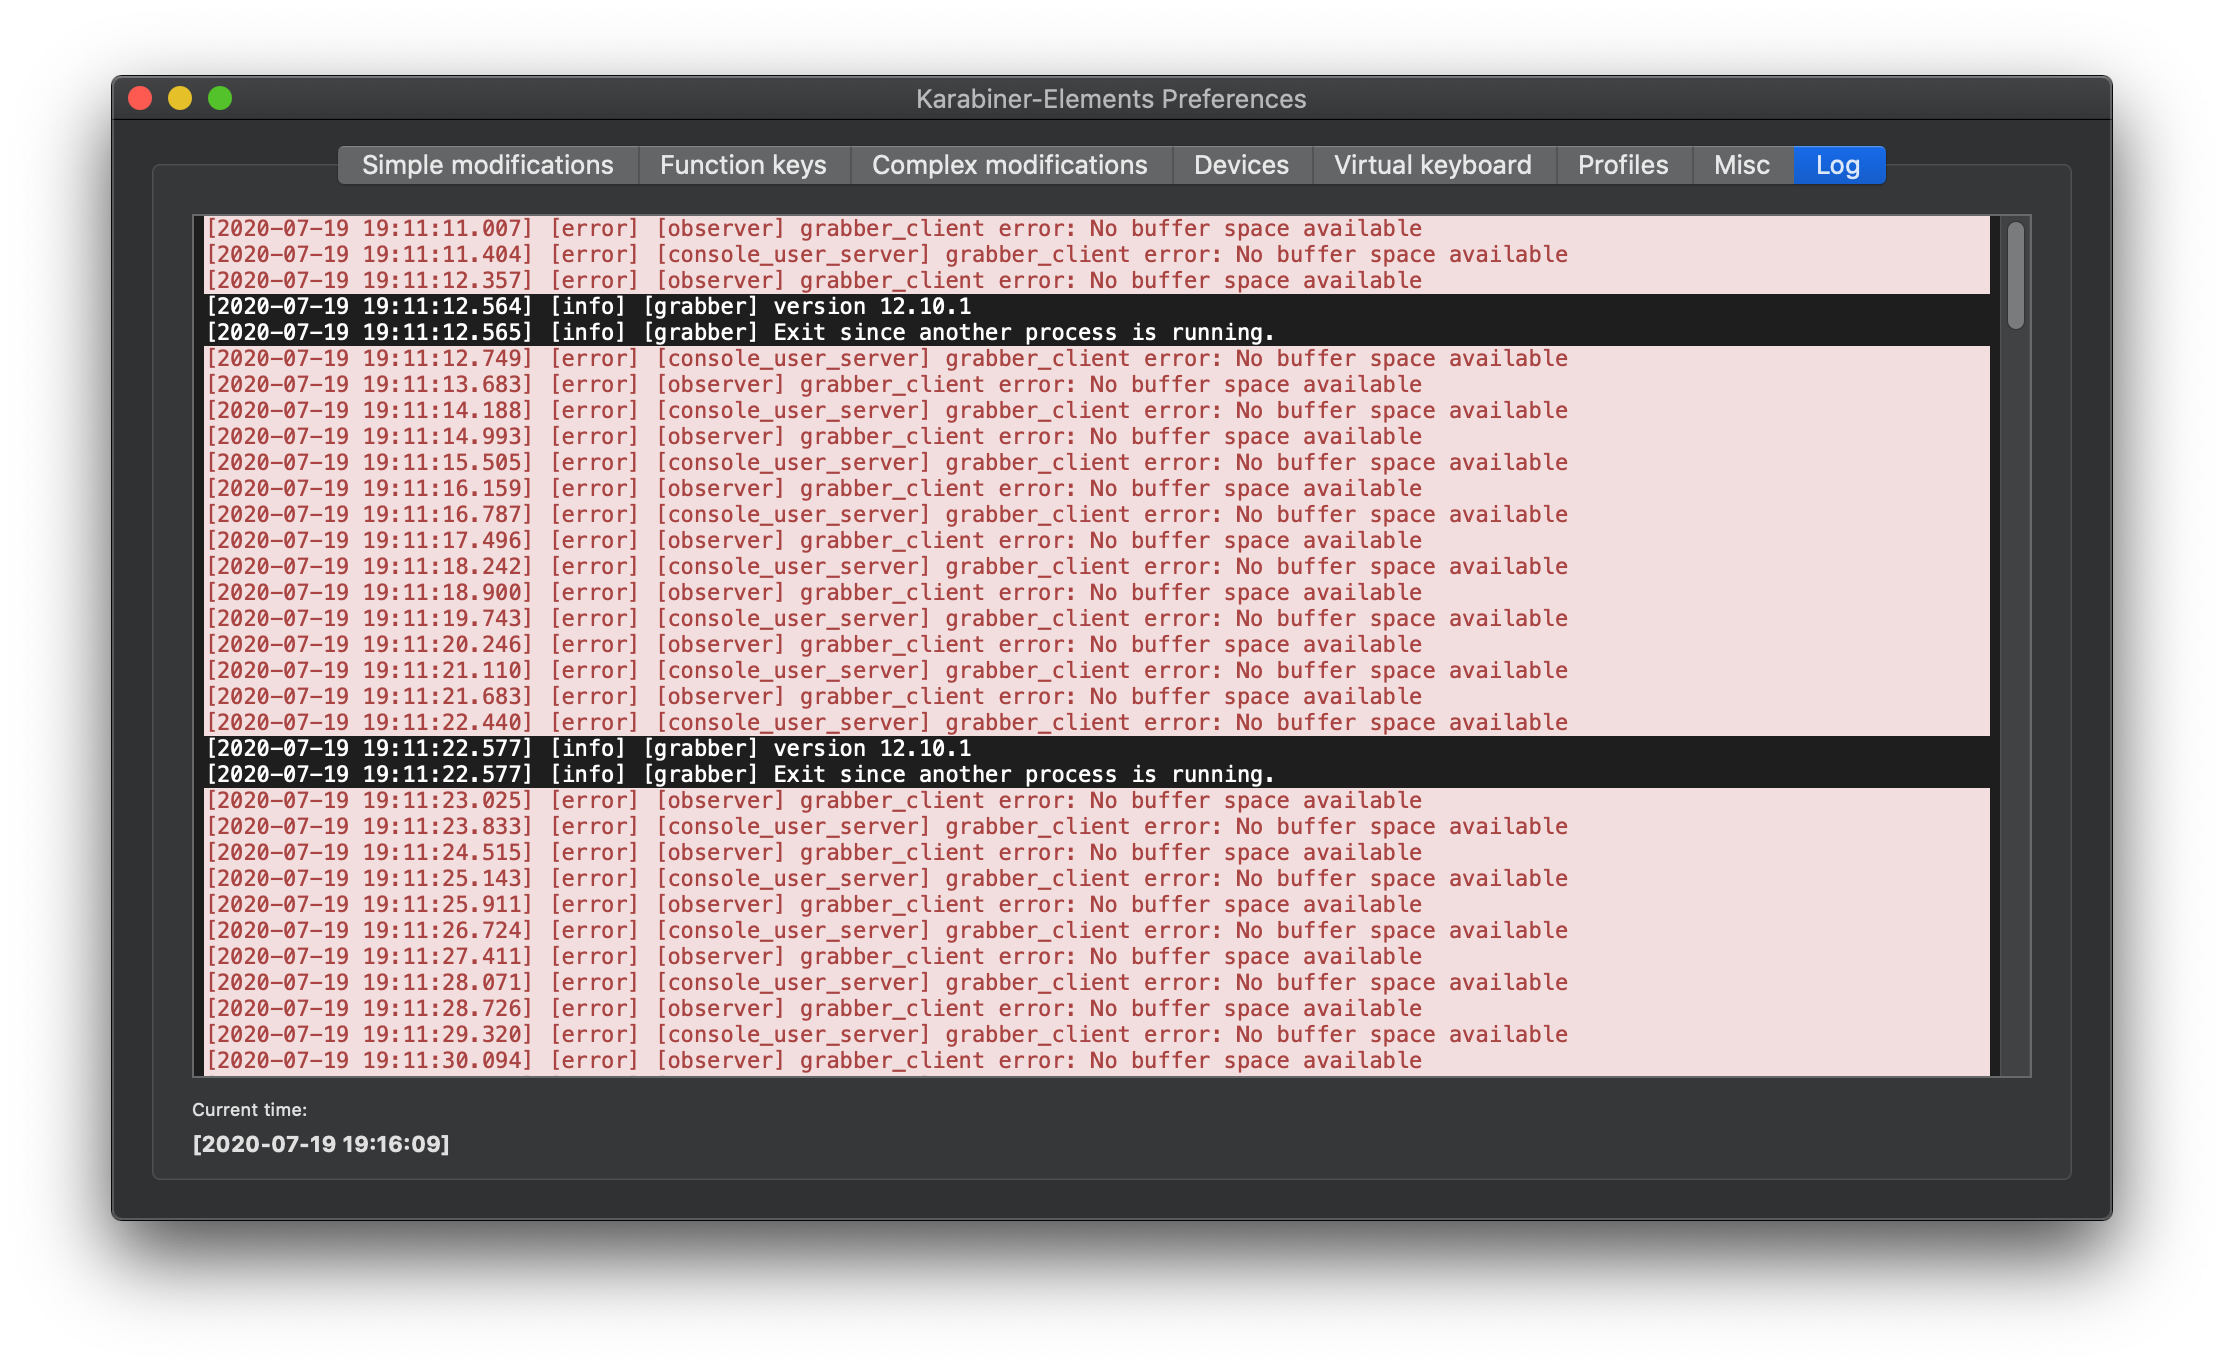Switch to the Simple modifications tab
Image resolution: width=2224 pixels, height=1368 pixels.
[x=488, y=165]
